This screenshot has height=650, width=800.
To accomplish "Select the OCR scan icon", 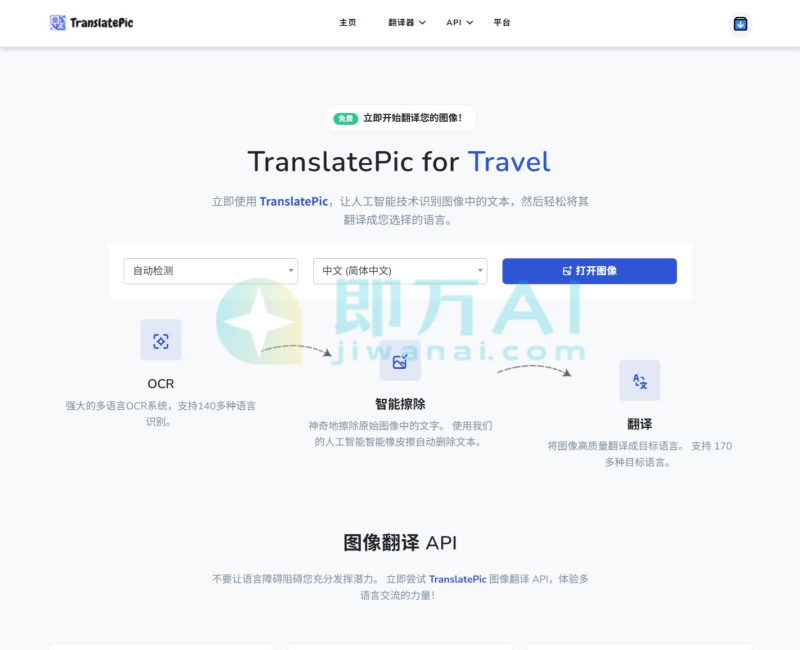I will (x=161, y=340).
